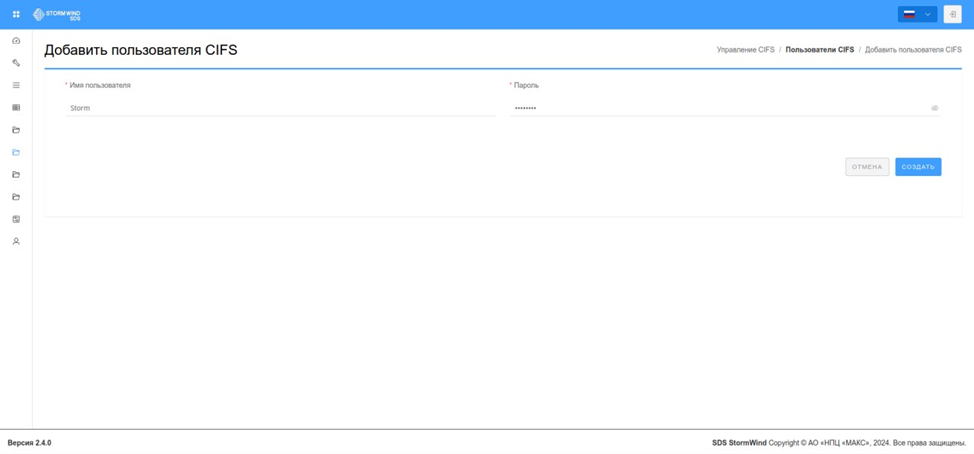Viewport: 974px width, 454px height.
Task: Open the user profile icon in sidebar
Action: [x=16, y=242]
